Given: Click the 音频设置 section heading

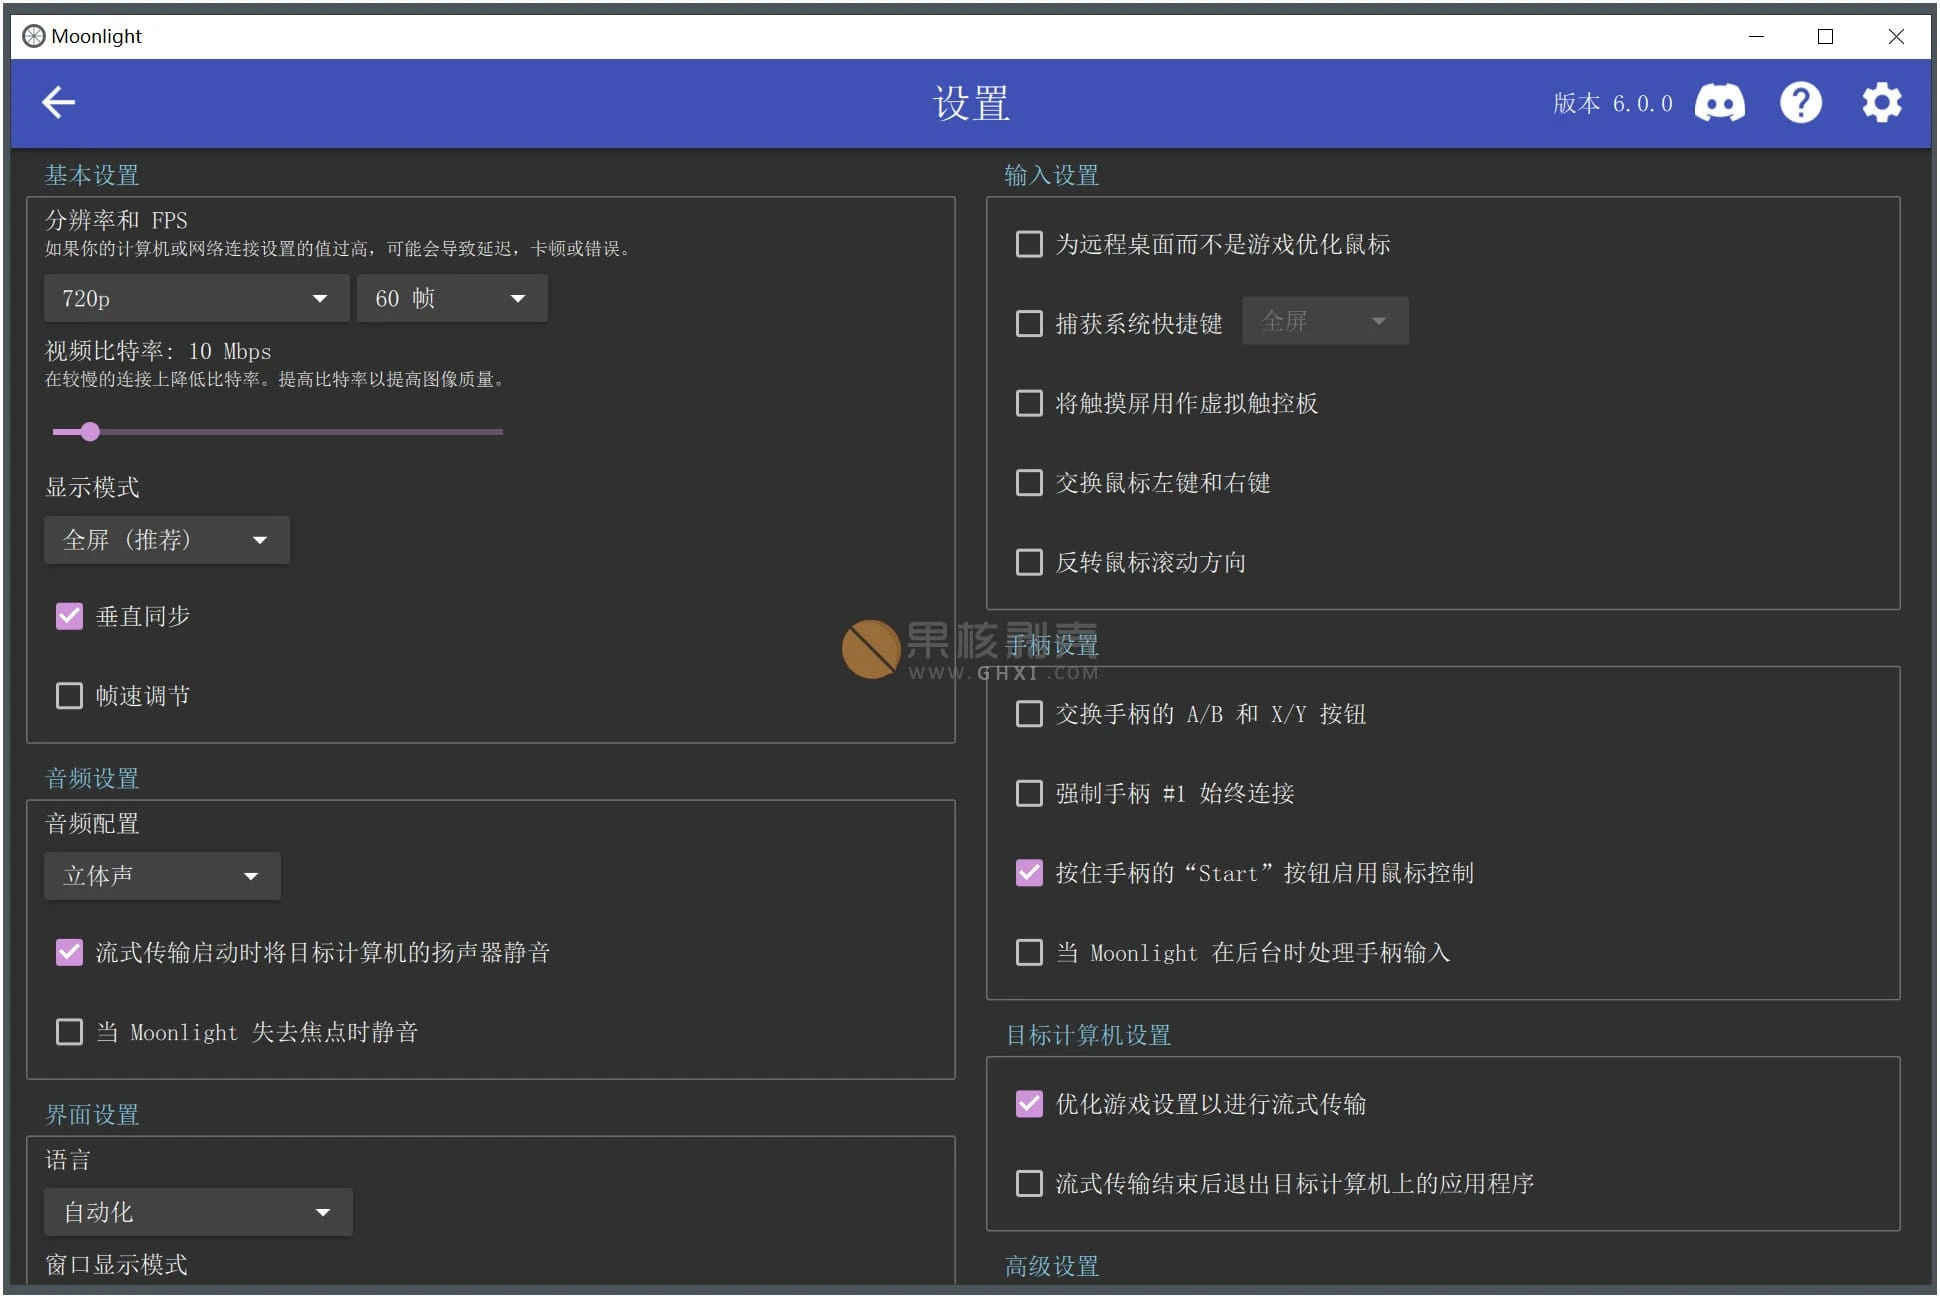Looking at the screenshot, I should tap(92, 778).
